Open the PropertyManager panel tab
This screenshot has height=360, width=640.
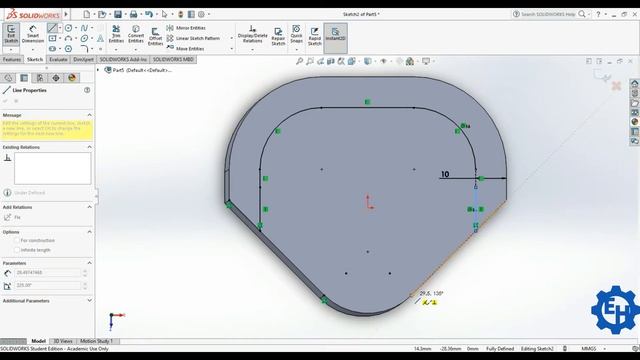pos(24,78)
